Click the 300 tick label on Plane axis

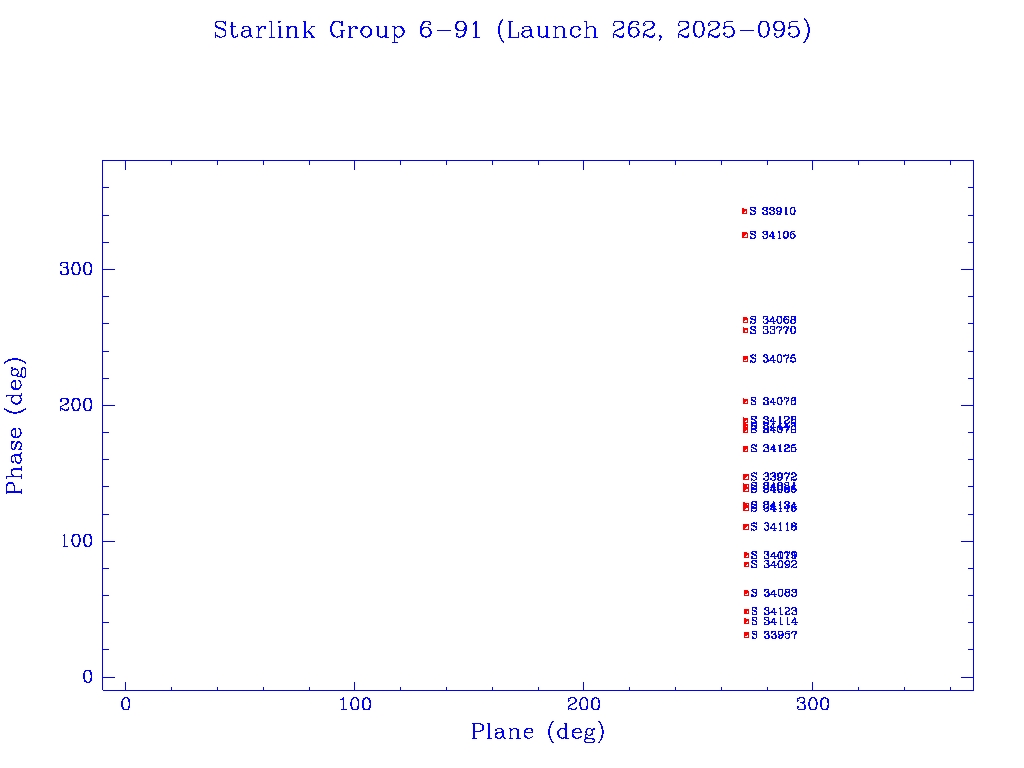tap(812, 704)
